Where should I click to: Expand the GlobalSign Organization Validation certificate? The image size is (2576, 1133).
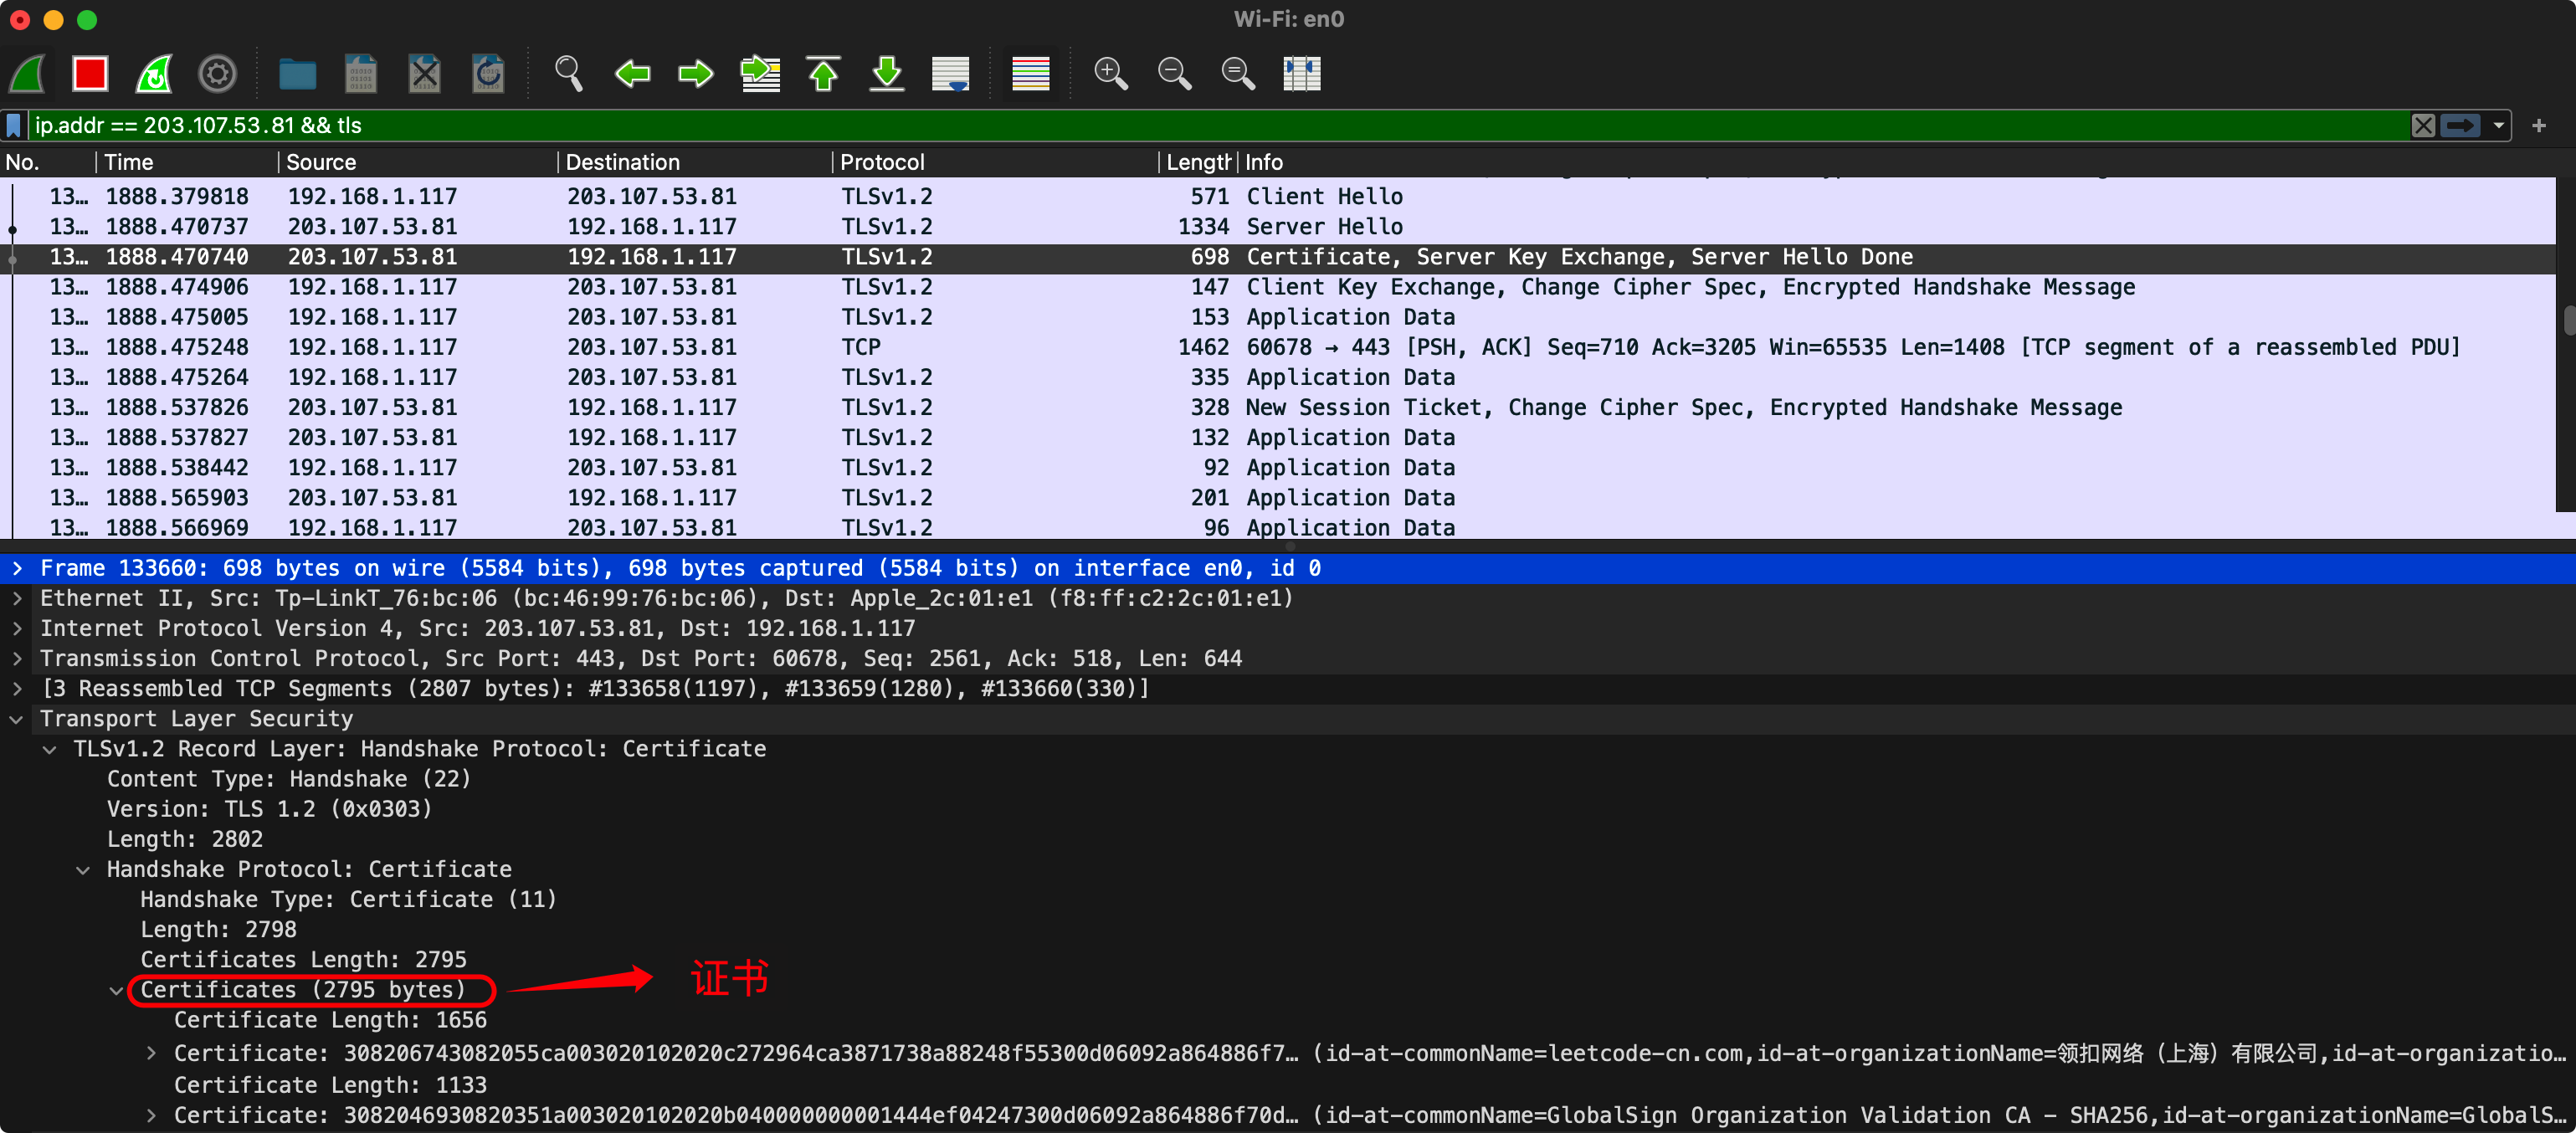coord(151,1115)
